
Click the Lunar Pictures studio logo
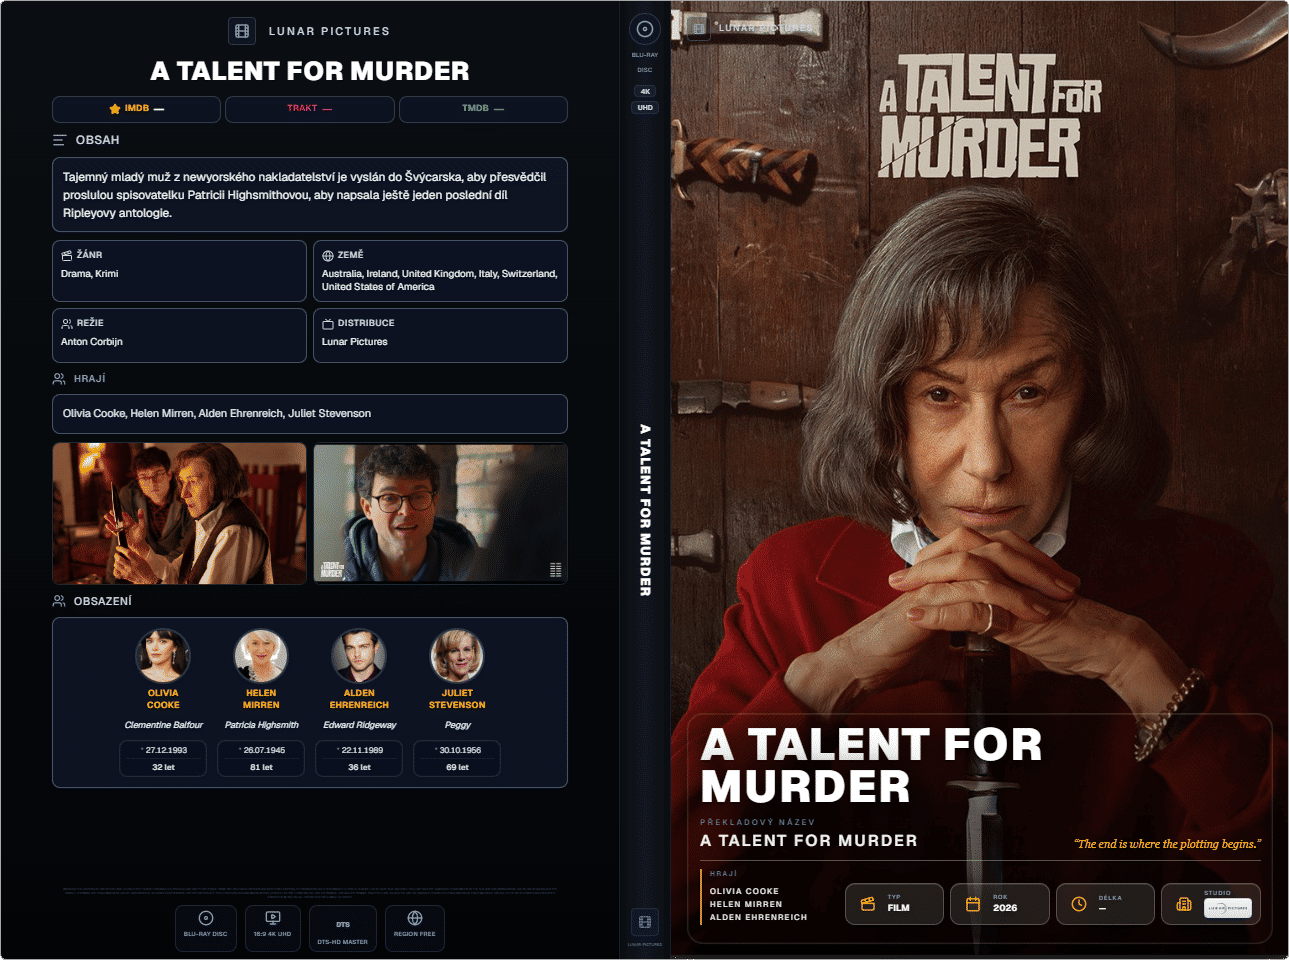pyautogui.click(x=1228, y=908)
